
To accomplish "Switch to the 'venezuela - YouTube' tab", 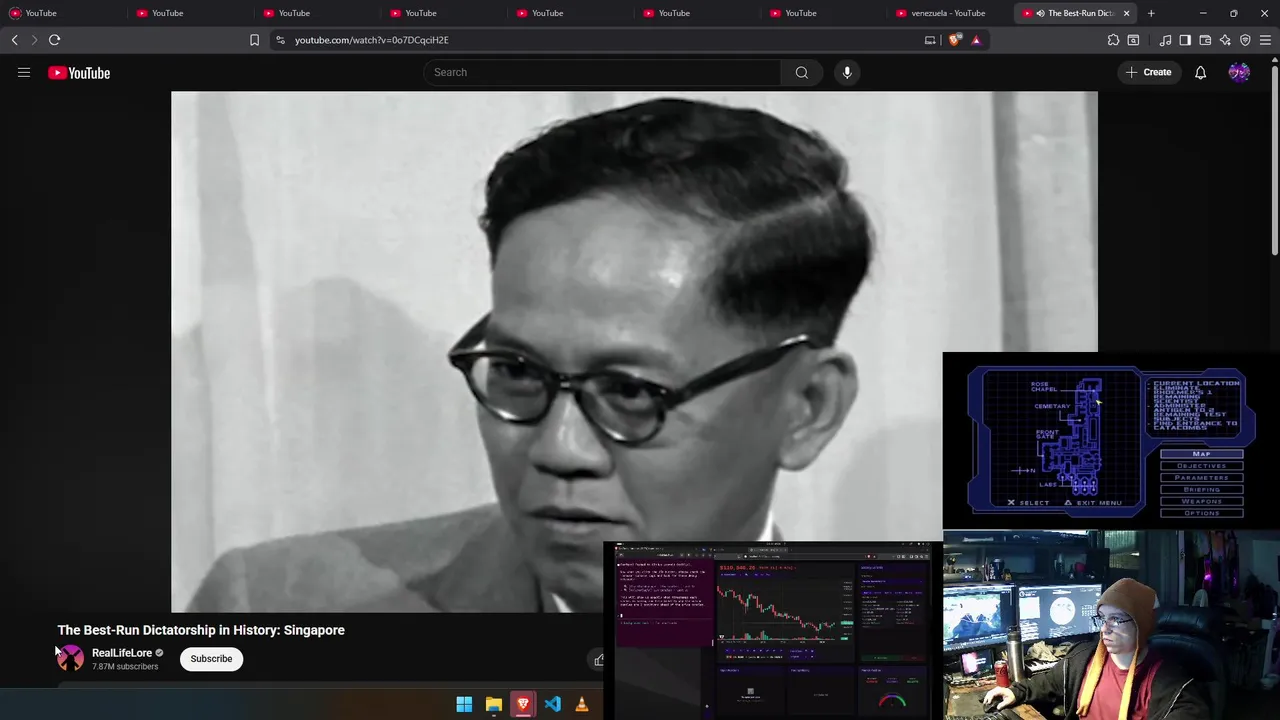I will [948, 13].
